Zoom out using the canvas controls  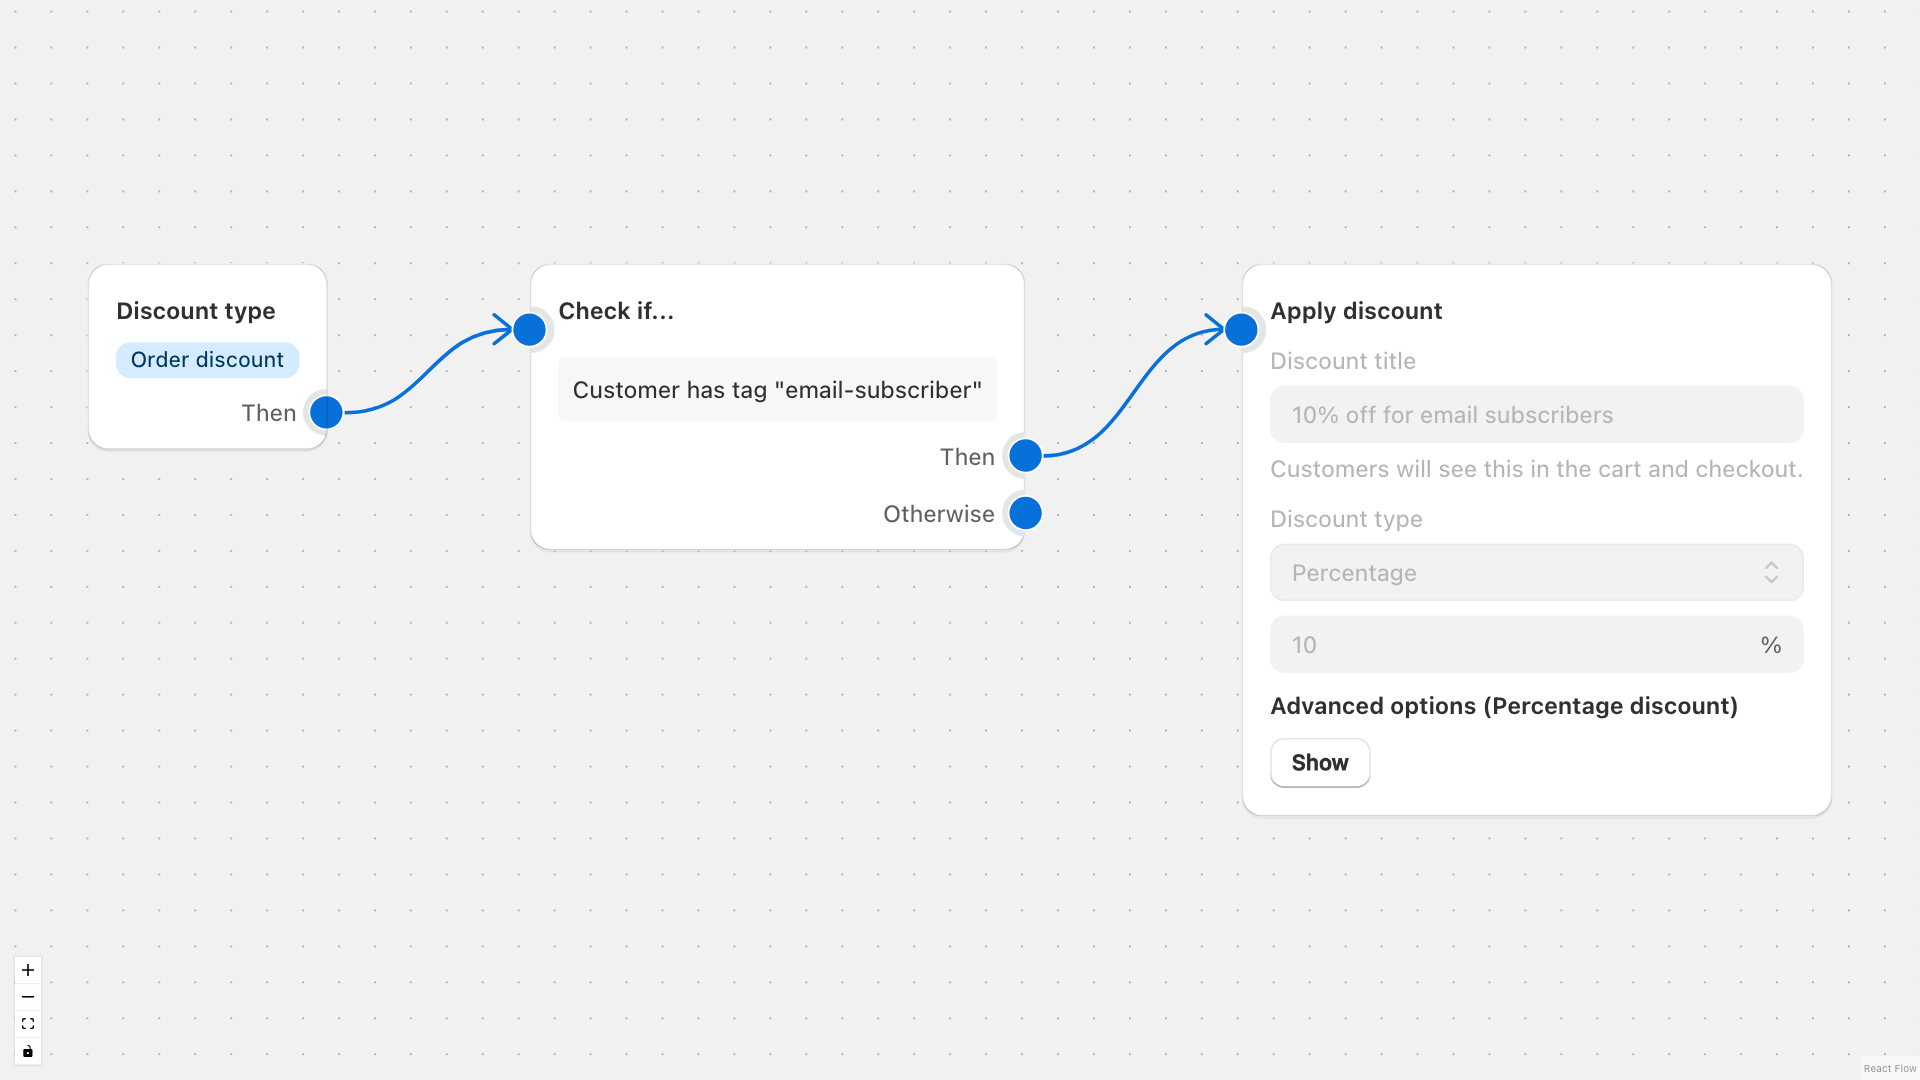tap(27, 996)
